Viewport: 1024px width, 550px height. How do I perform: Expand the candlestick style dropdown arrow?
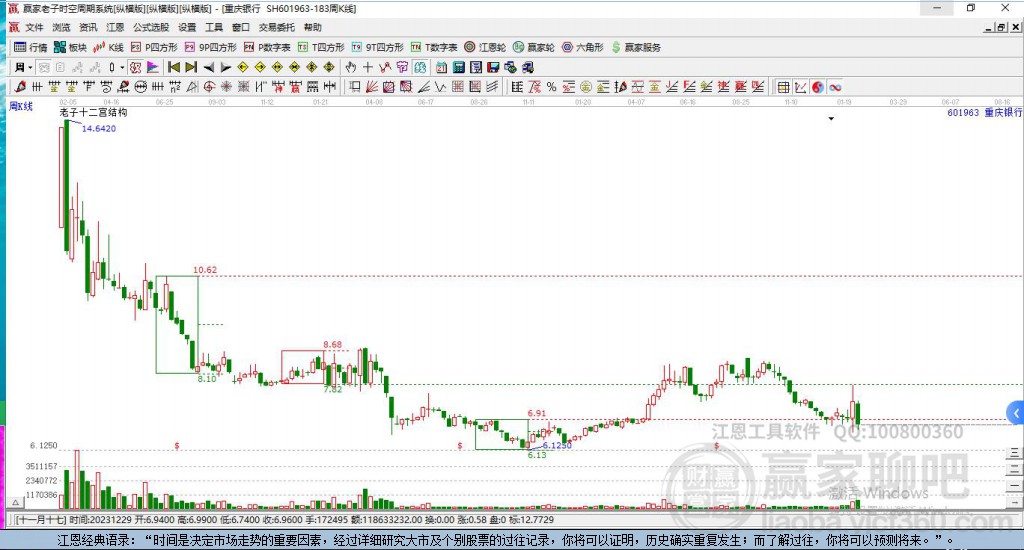click(x=122, y=67)
